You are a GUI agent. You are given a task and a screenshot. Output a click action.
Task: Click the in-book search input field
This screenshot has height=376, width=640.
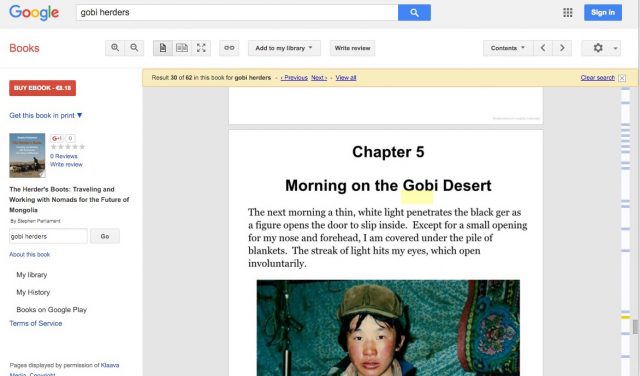coord(48,236)
